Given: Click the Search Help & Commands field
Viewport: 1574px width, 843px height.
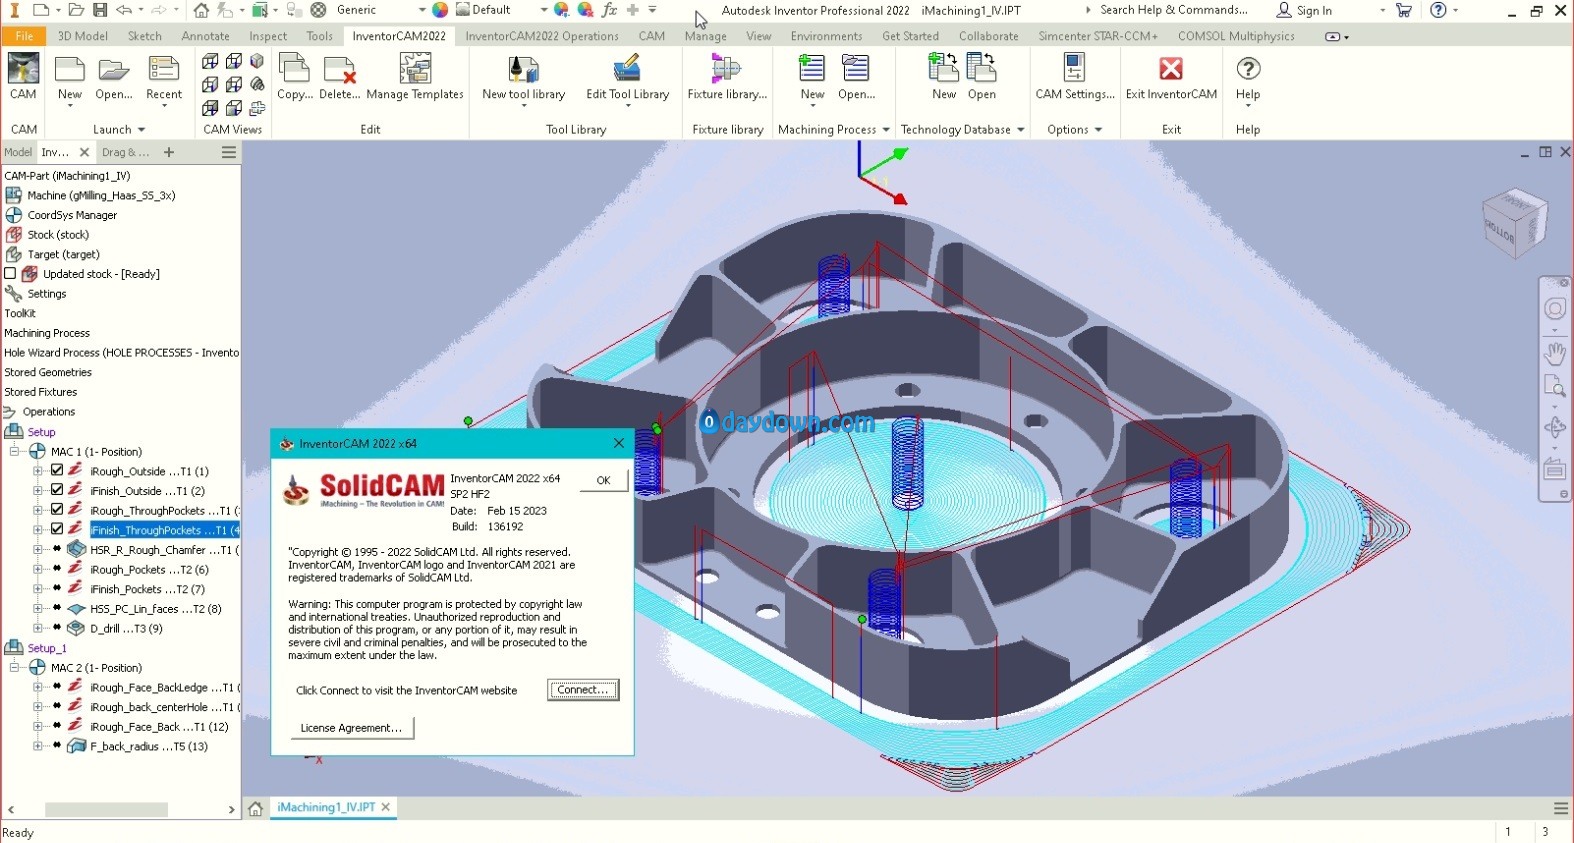Looking at the screenshot, I should [x=1173, y=10].
